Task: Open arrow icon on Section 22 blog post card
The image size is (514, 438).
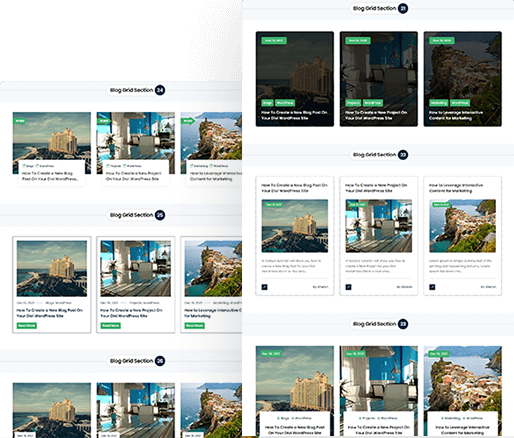Action: click(x=264, y=287)
